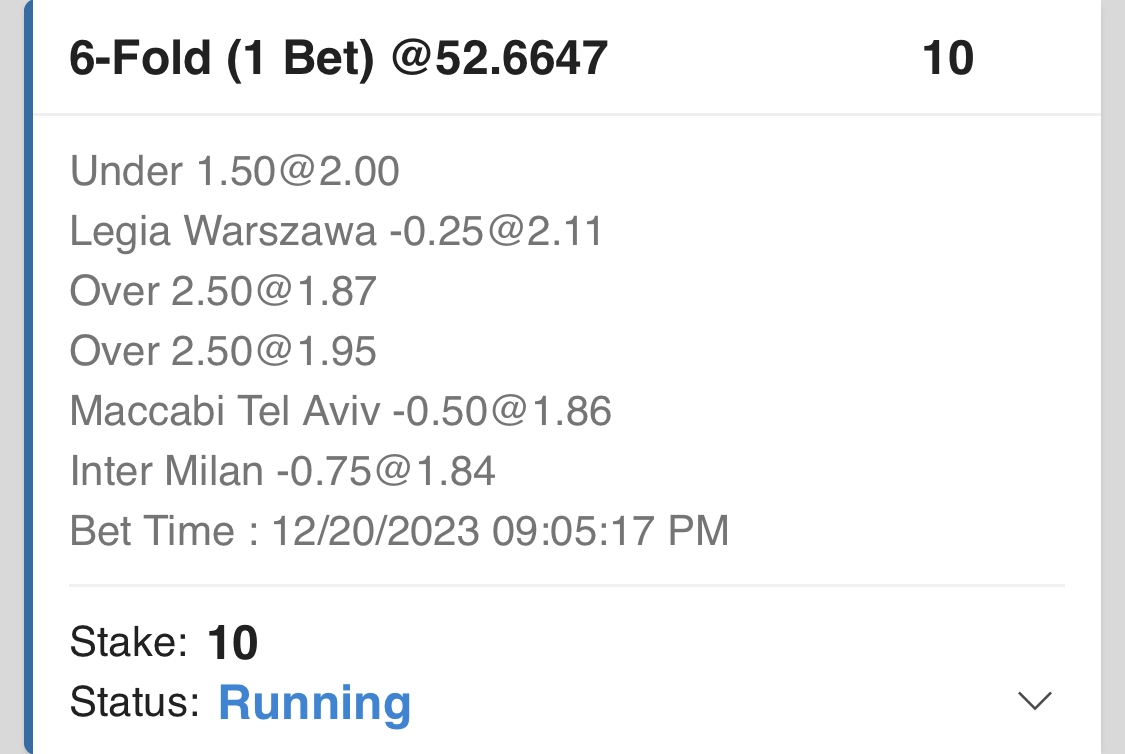Viewport: 1125px width, 754px height.
Task: Select the header stake amount 10
Action: tap(947, 59)
